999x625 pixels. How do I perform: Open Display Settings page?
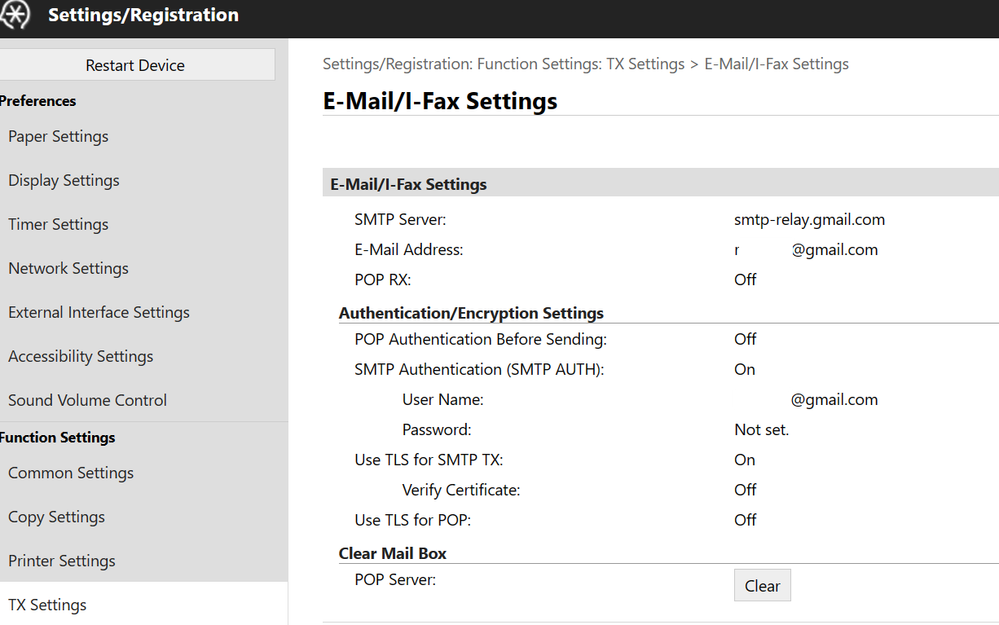(64, 181)
